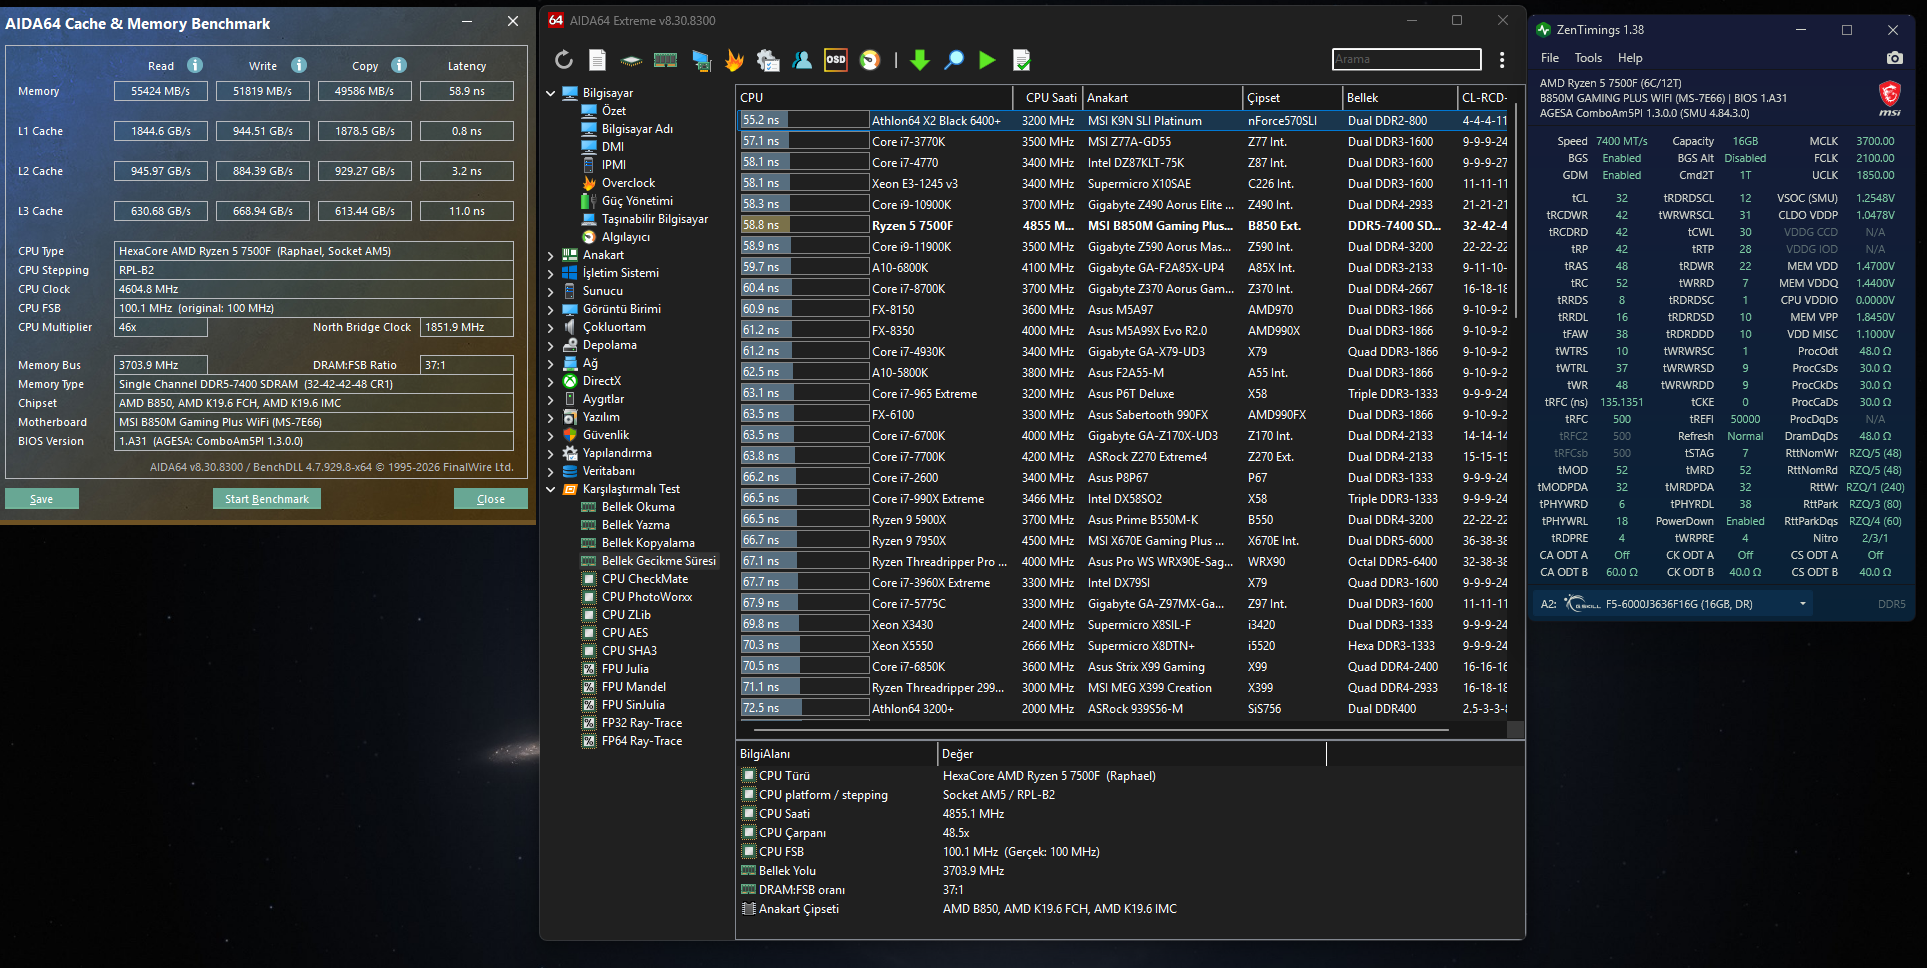Expand the İşletim Sistemi tree node

[x=551, y=273]
